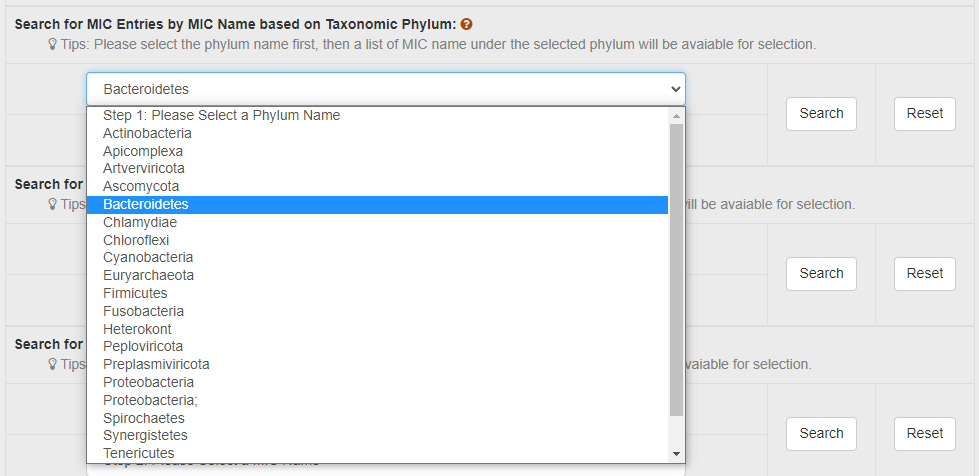Image resolution: width=979 pixels, height=476 pixels.
Task: Choose Spirochaetes in the list
Action: [144, 418]
